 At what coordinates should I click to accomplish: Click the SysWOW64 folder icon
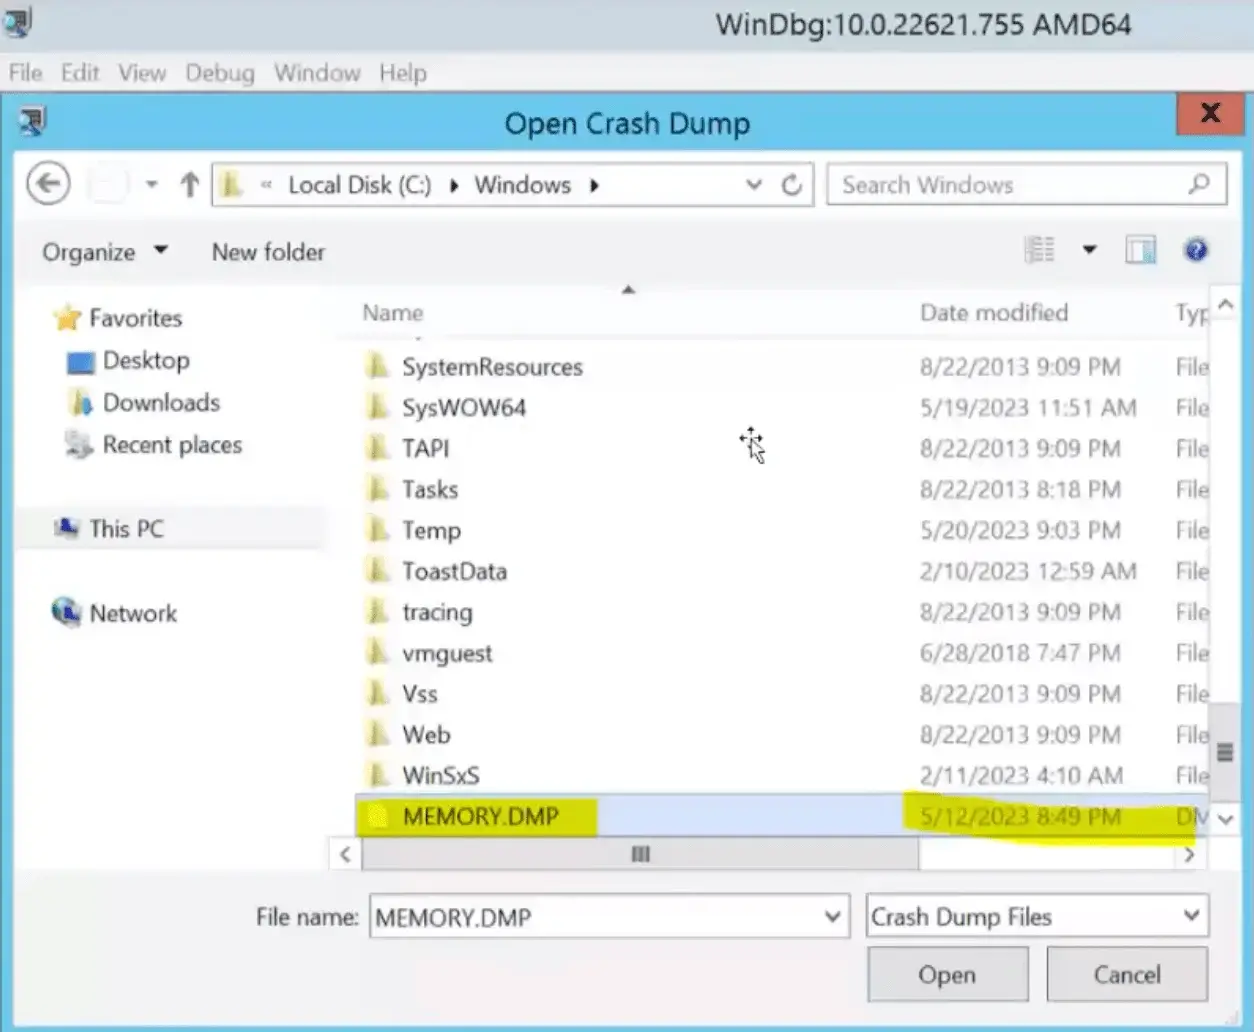(377, 407)
